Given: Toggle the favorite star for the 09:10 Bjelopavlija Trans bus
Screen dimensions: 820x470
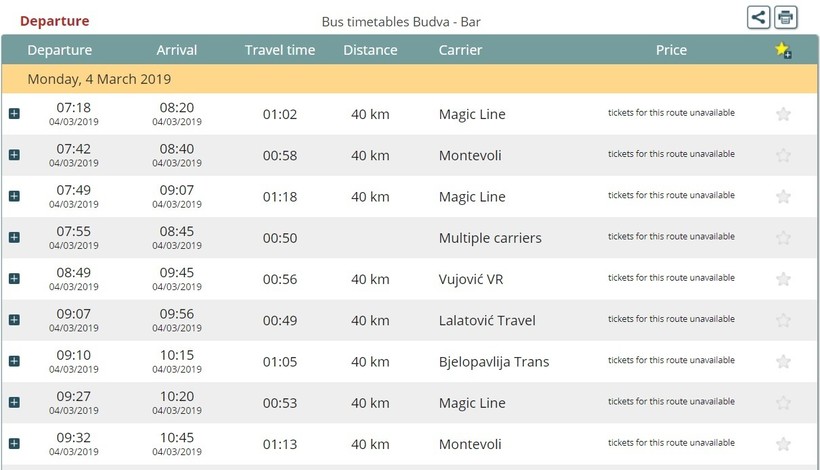Looking at the screenshot, I should (783, 361).
